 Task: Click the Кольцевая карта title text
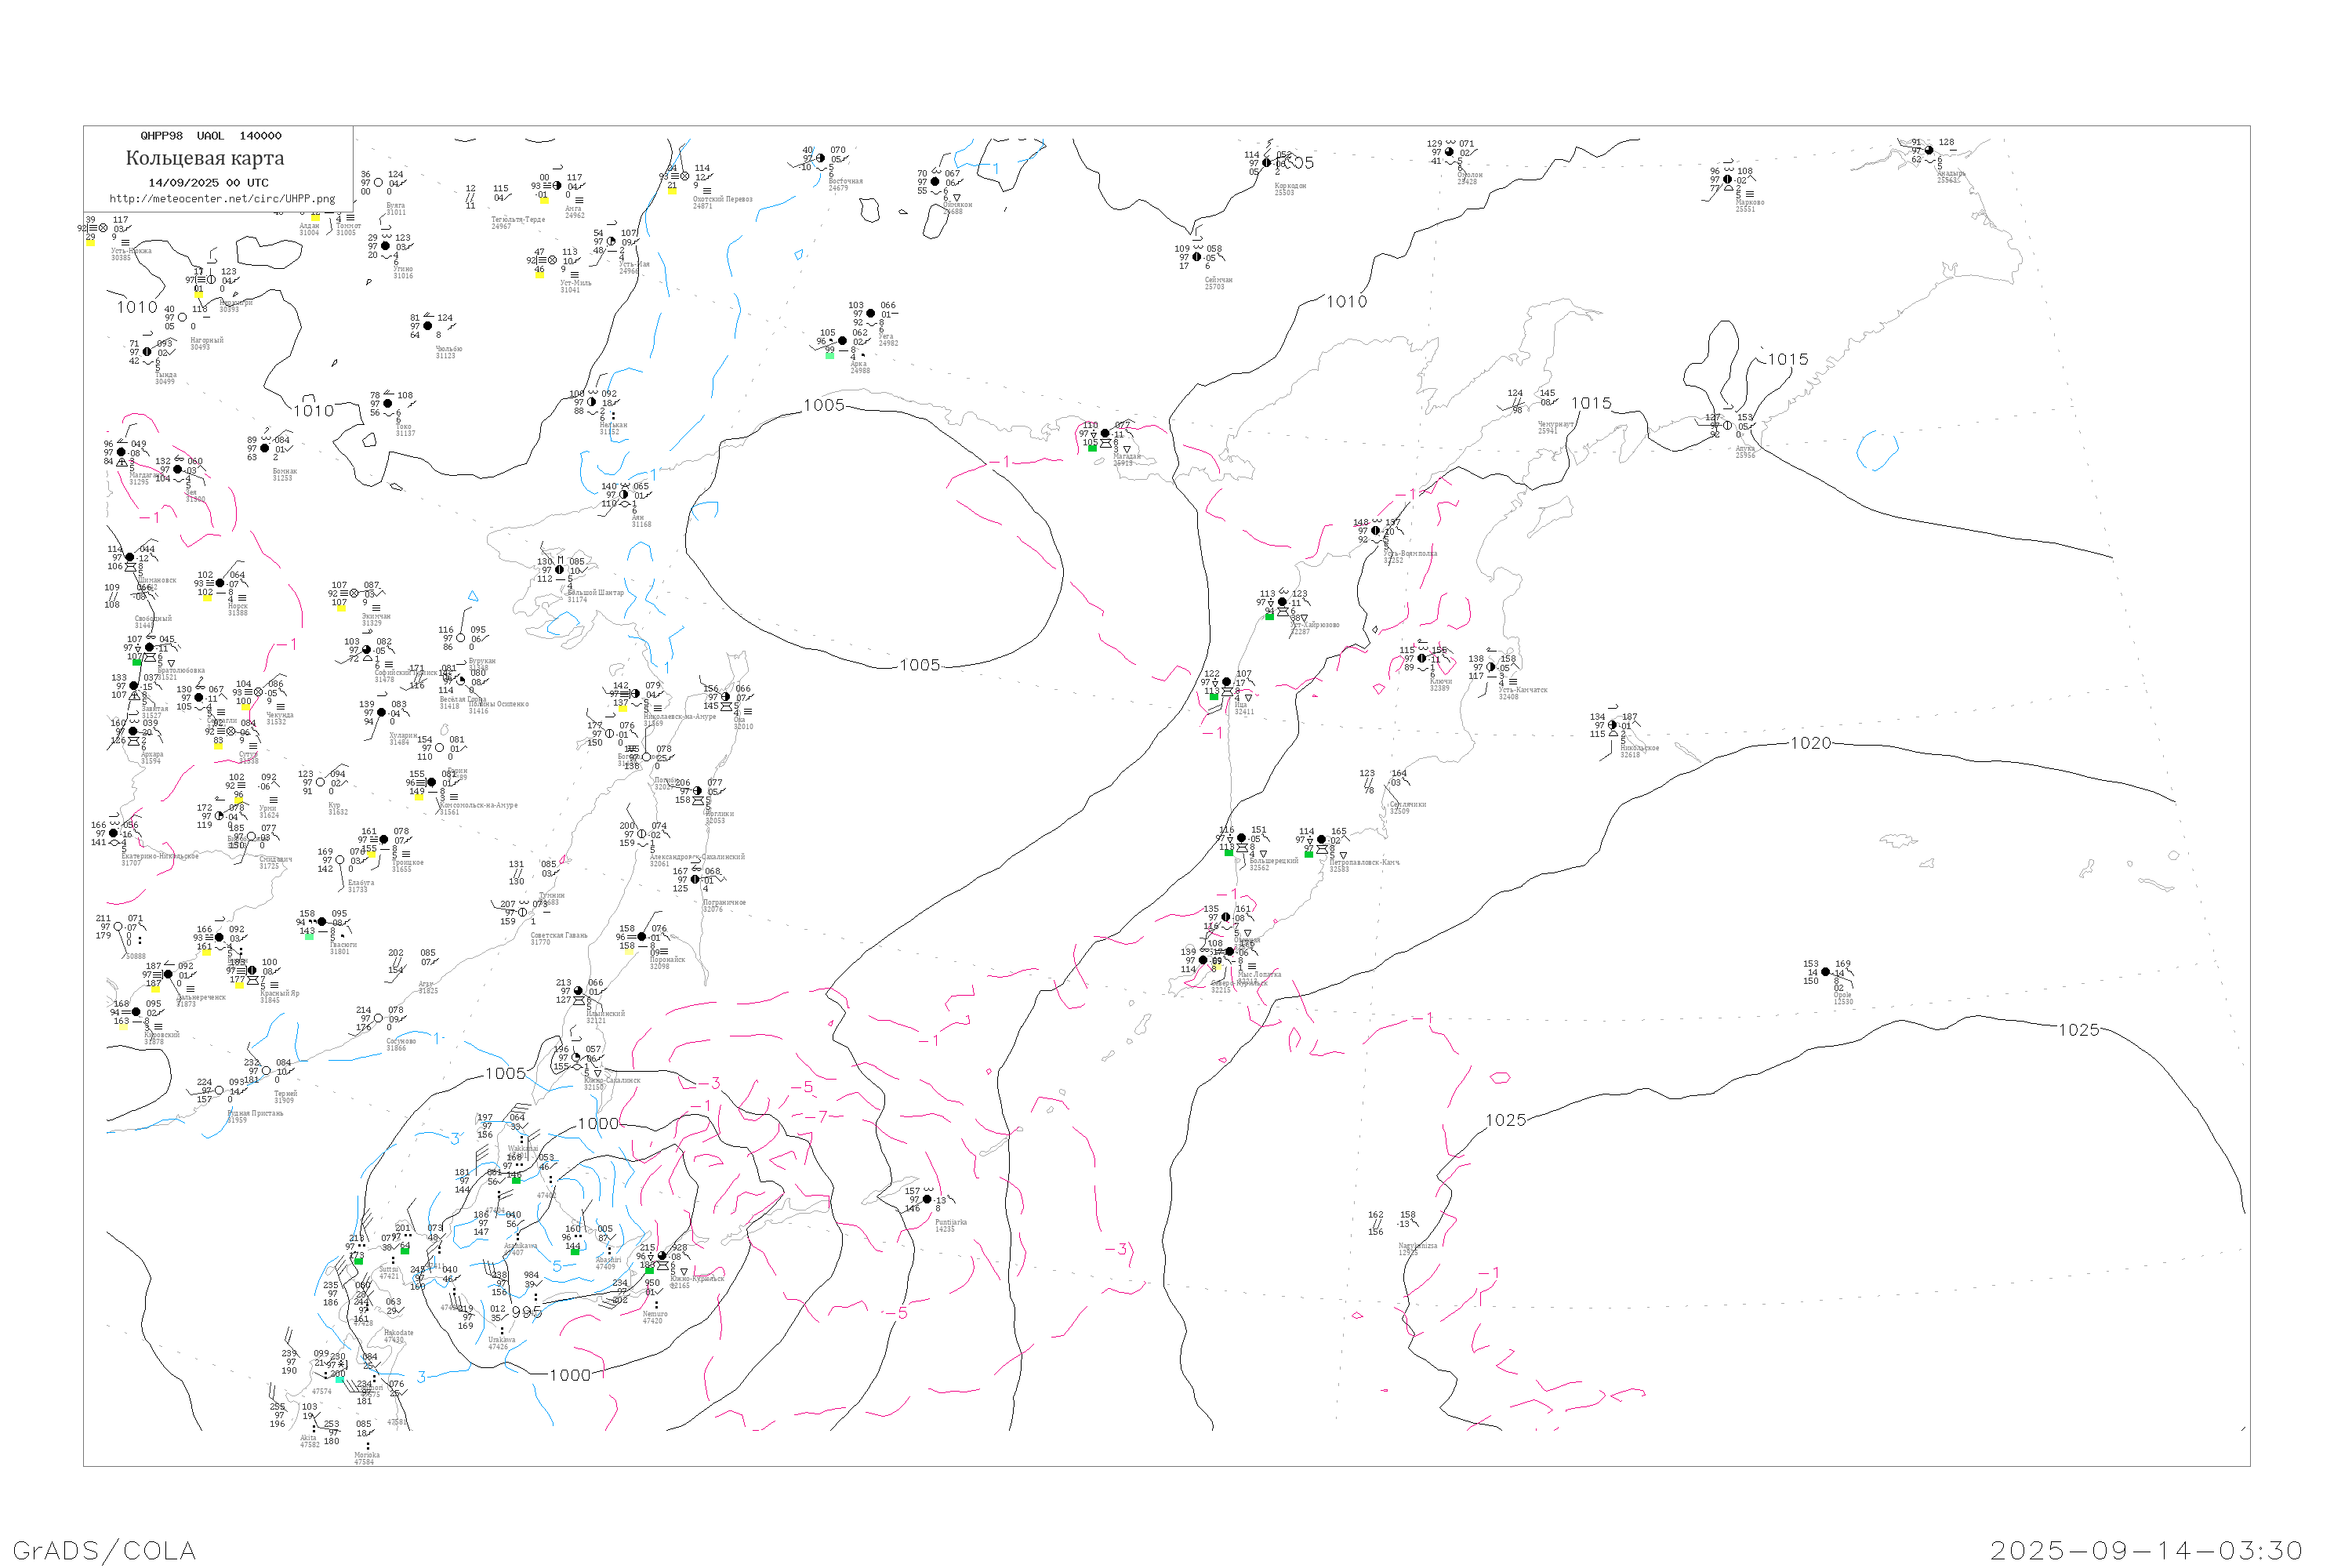205,158
